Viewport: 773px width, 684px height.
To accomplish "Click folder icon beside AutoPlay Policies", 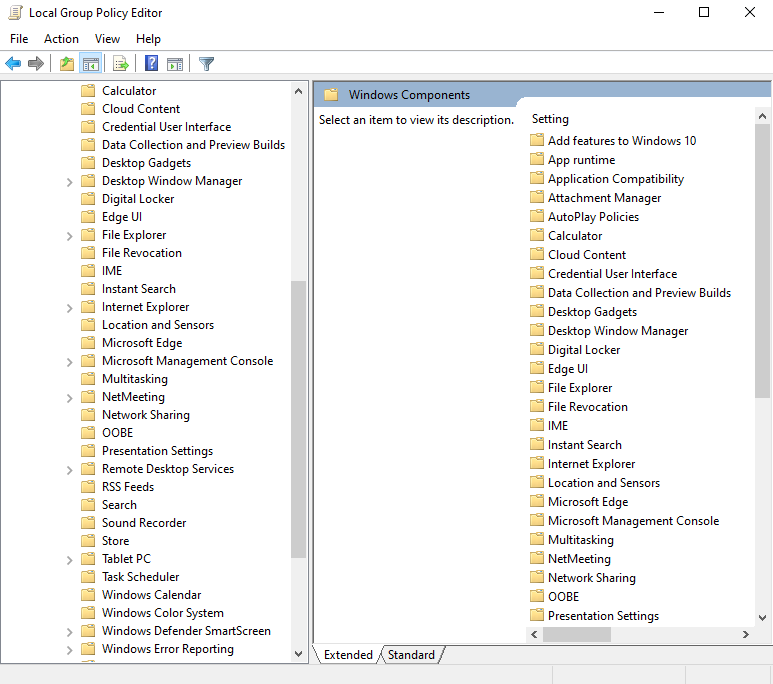I will tap(537, 216).
